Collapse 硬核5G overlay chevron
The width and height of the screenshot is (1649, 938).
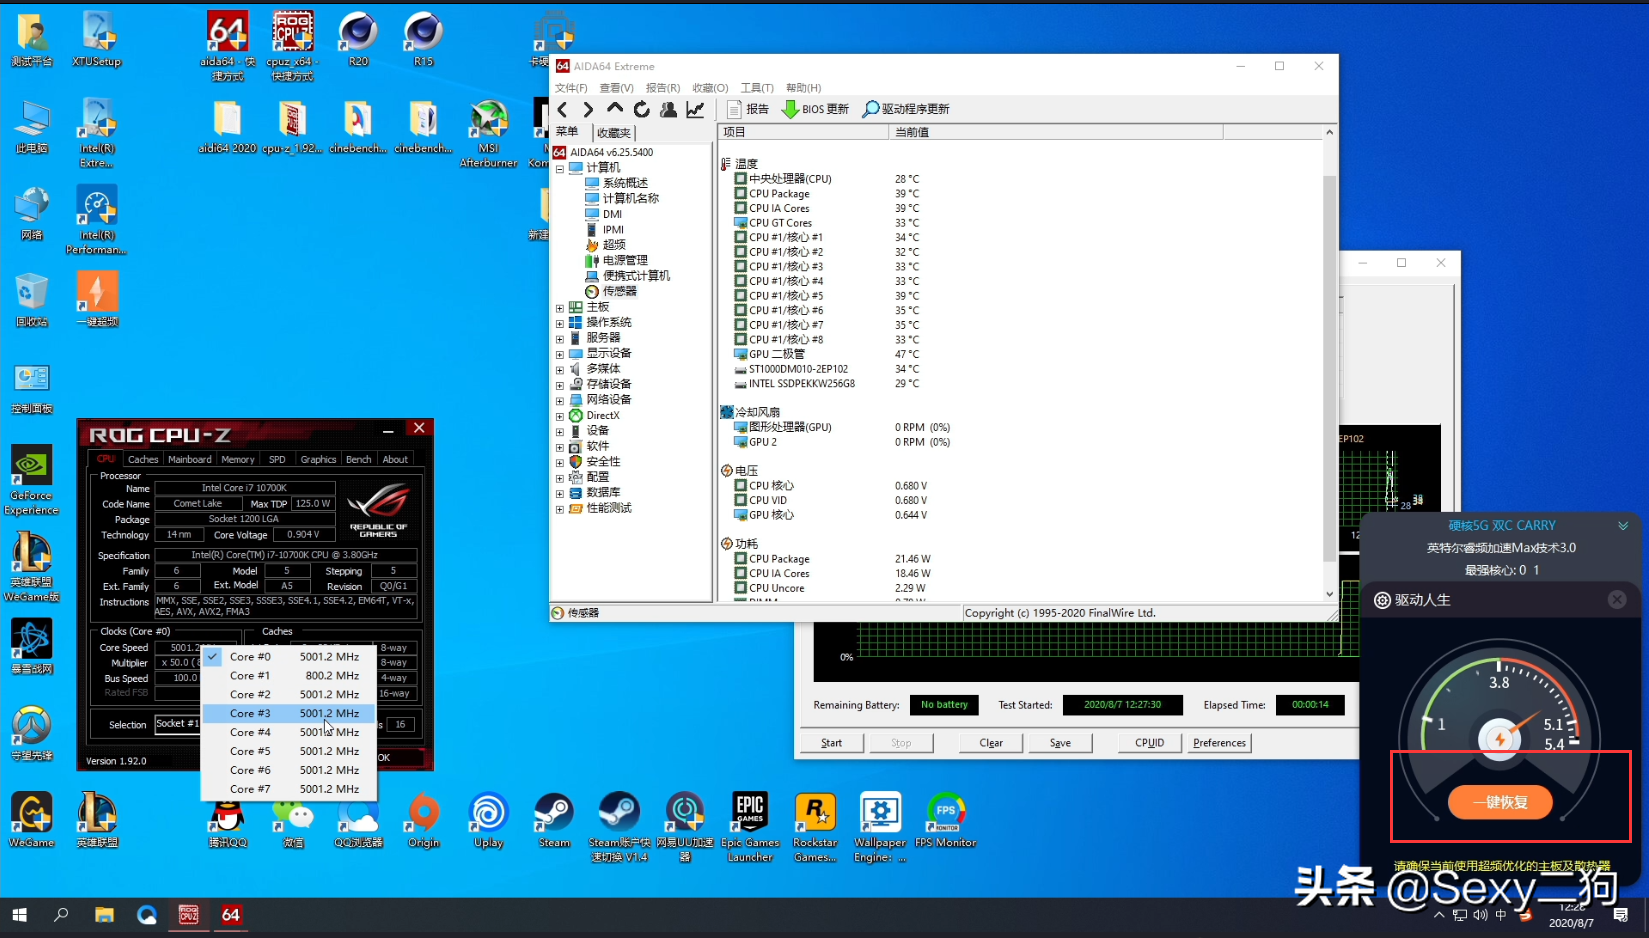(1623, 526)
